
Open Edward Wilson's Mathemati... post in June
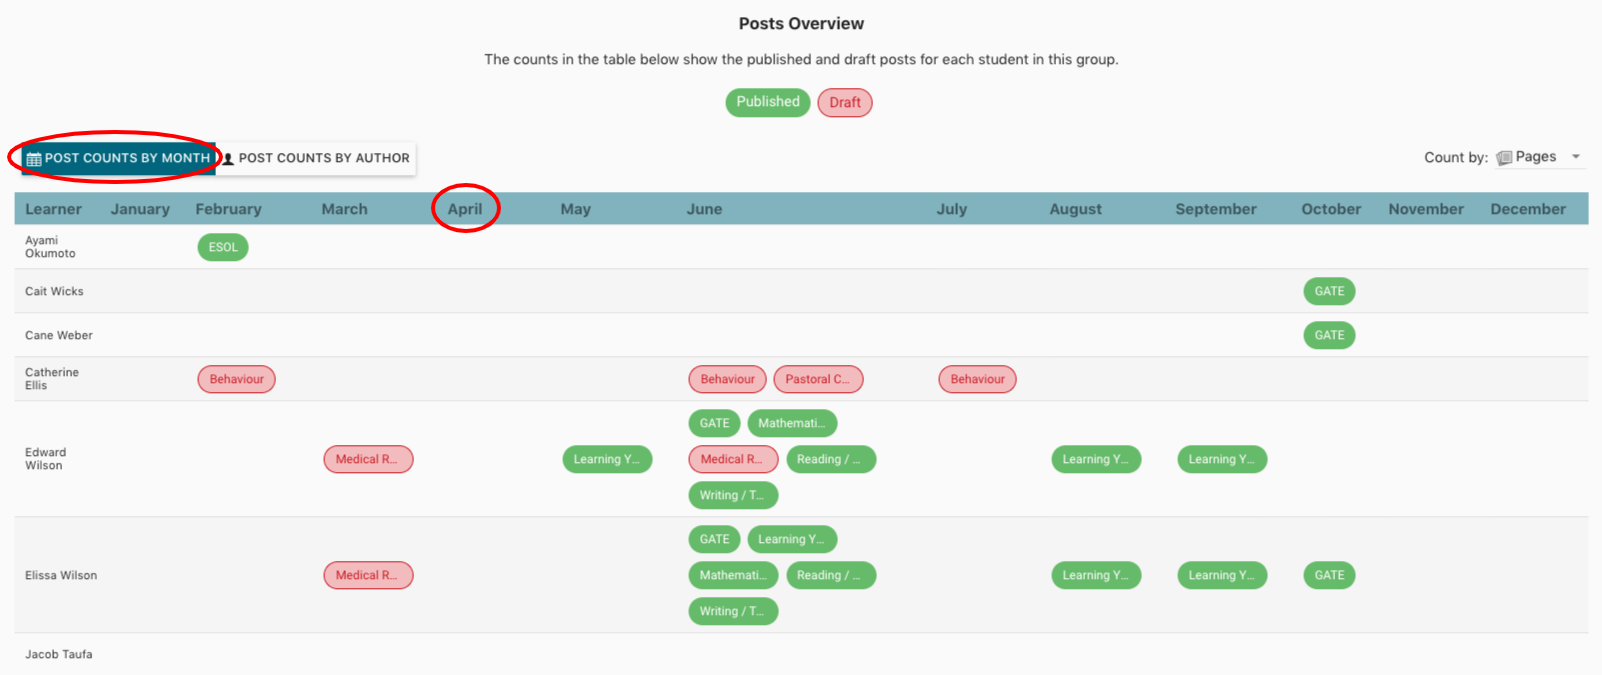click(x=791, y=423)
